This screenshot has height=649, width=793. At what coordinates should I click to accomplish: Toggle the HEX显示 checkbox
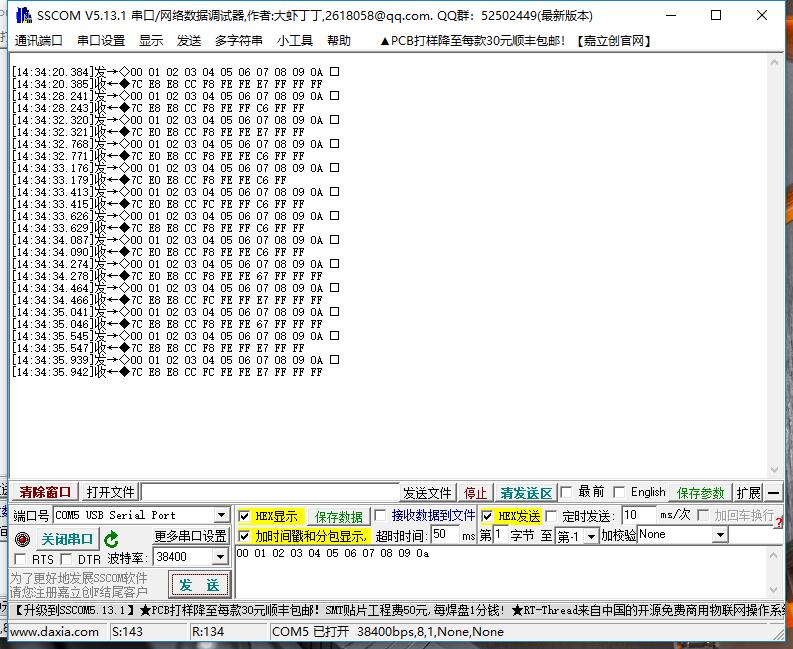(244, 516)
